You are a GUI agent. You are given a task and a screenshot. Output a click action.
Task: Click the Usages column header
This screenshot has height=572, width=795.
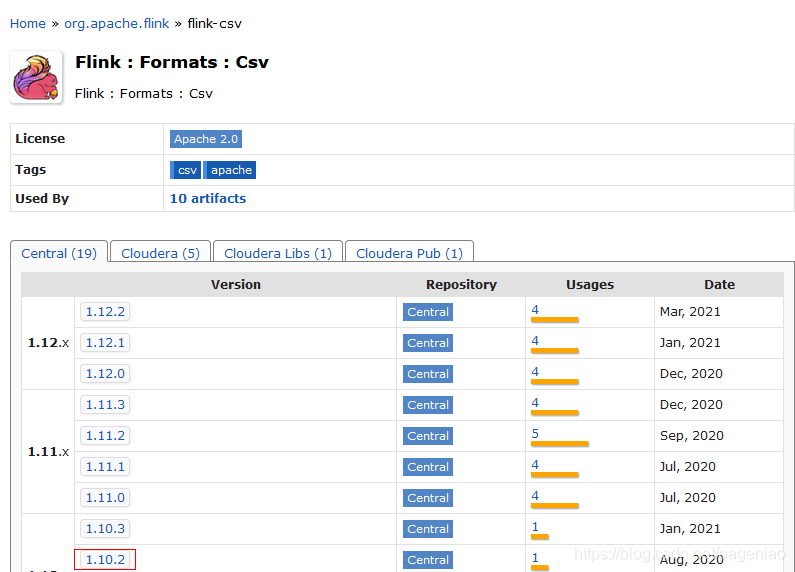(590, 284)
